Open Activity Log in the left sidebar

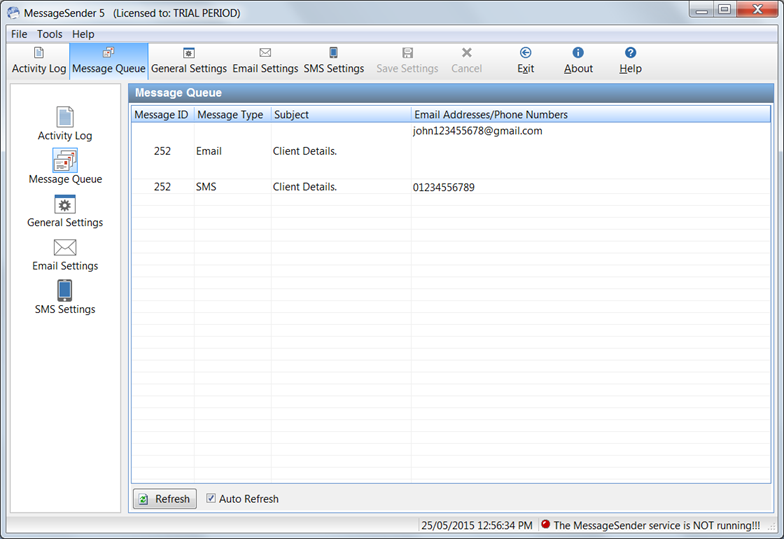tap(65, 124)
